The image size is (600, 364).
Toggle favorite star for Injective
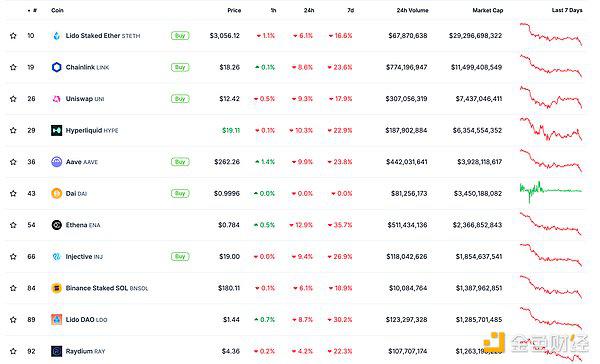(x=13, y=257)
